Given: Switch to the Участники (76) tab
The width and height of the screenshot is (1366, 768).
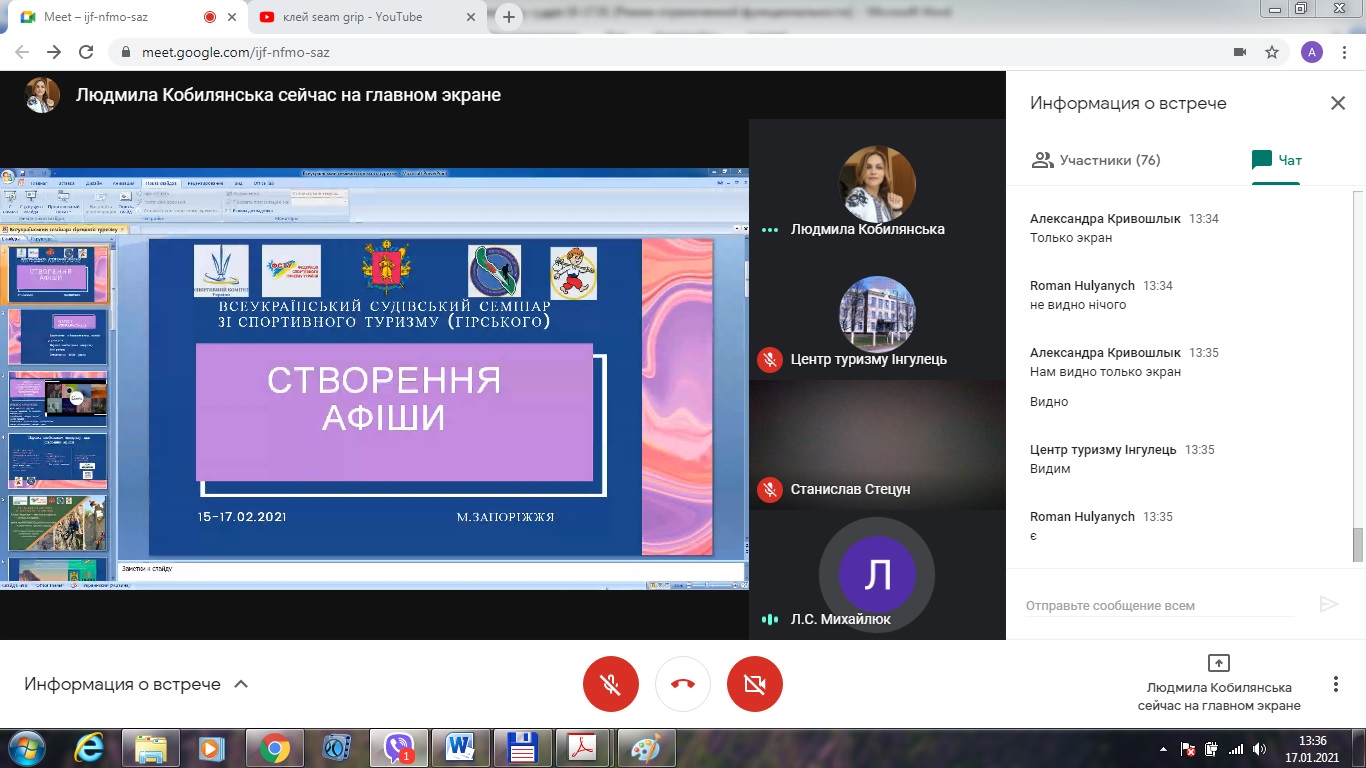Looking at the screenshot, I should pyautogui.click(x=1096, y=160).
